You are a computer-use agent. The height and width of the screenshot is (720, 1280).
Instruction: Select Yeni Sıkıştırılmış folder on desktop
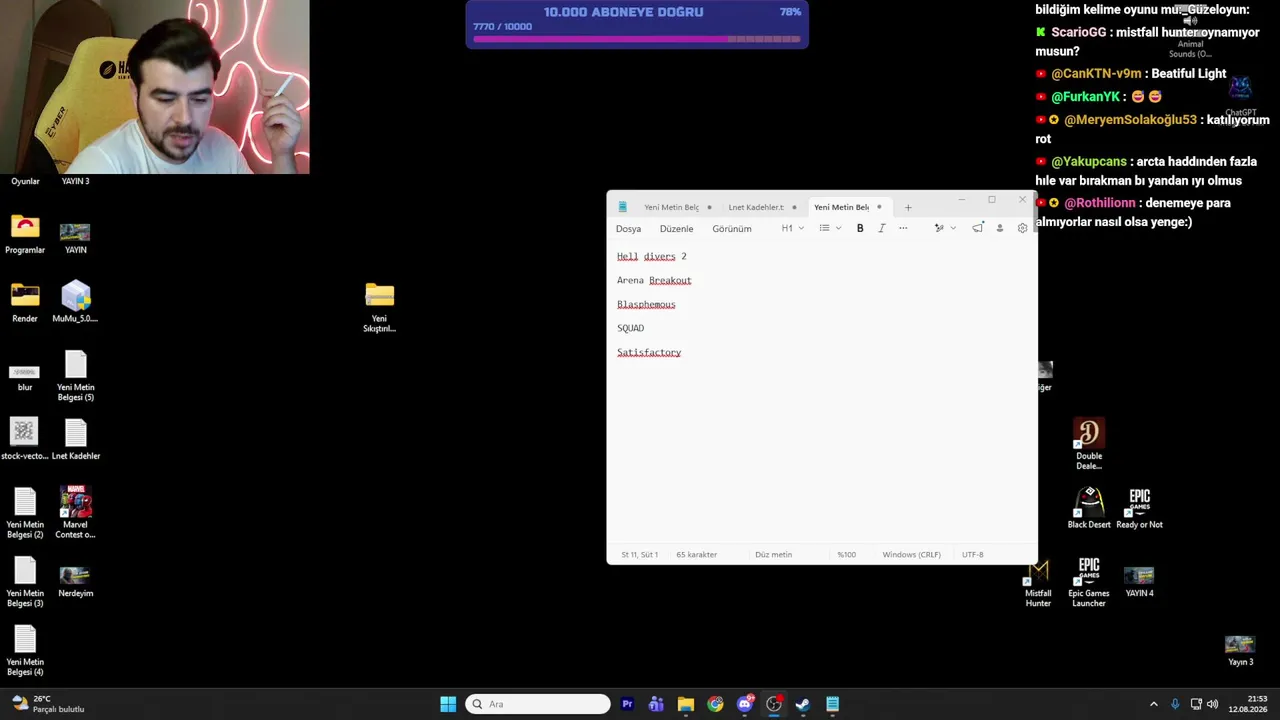pos(380,308)
